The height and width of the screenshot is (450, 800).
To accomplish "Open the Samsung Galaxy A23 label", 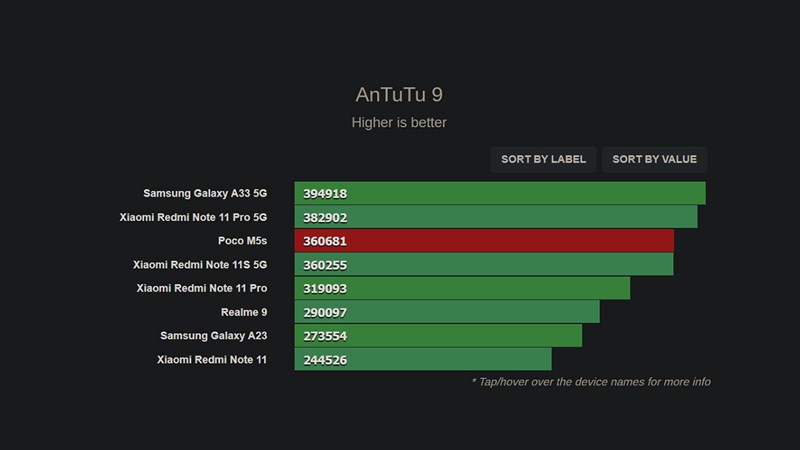I will pos(214,336).
